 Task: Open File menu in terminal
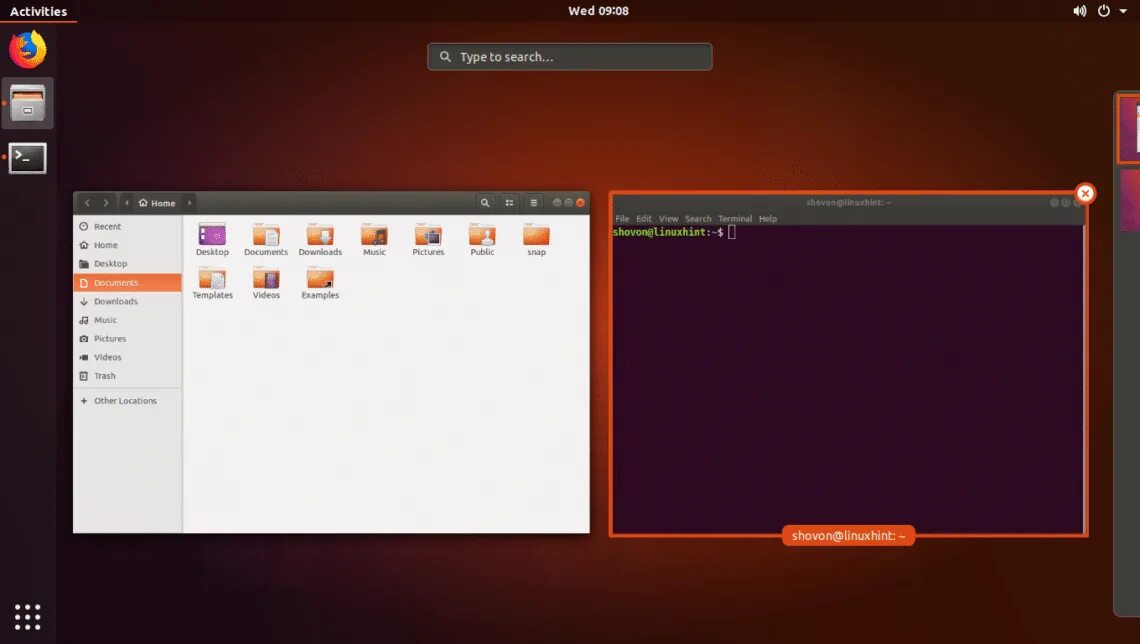coord(622,219)
